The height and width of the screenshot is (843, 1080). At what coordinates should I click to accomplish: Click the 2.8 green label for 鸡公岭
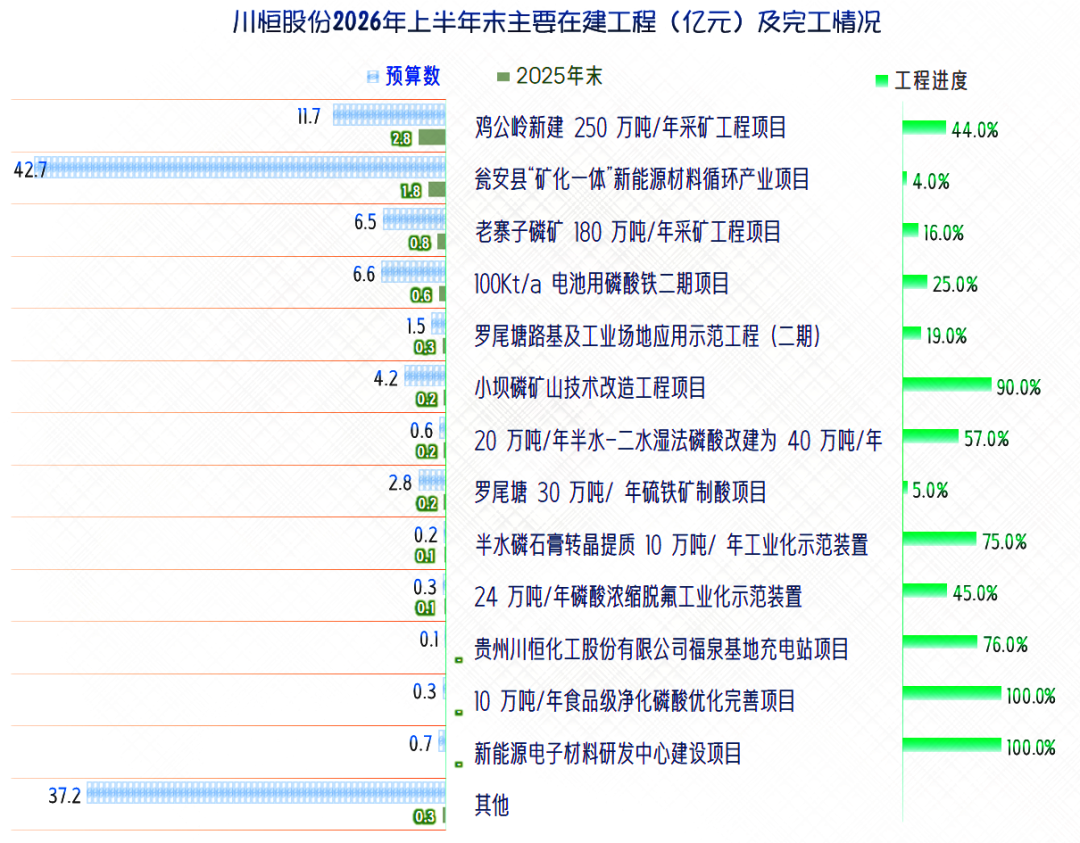pyautogui.click(x=402, y=139)
